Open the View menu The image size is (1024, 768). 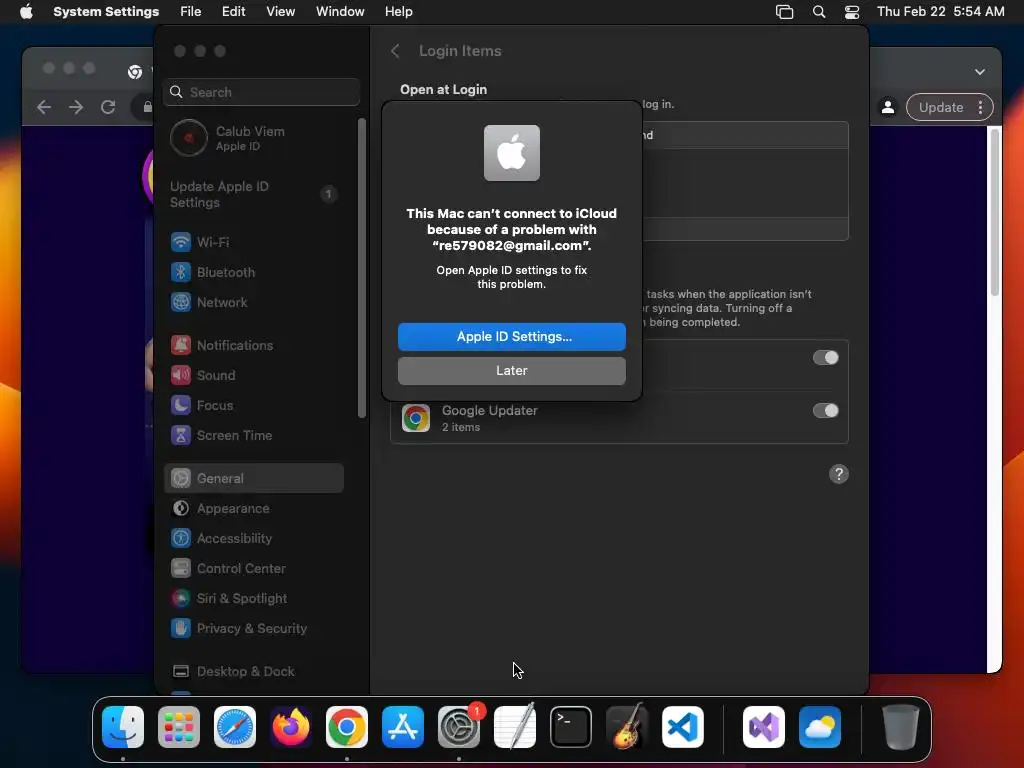(280, 12)
